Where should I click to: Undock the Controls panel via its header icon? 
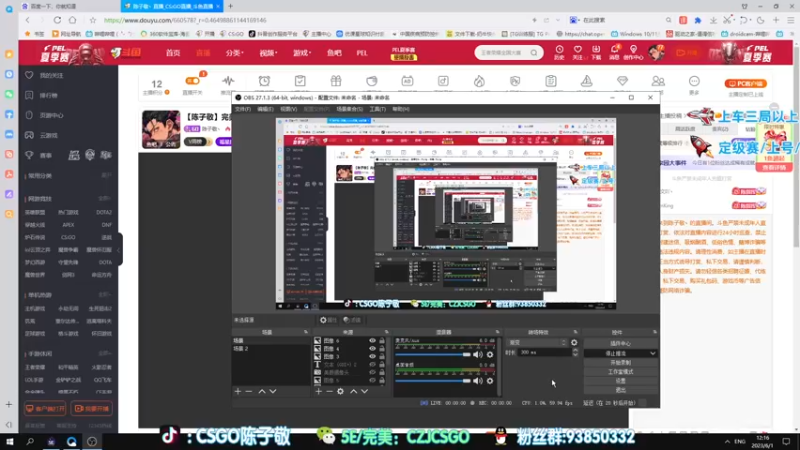click(x=655, y=332)
